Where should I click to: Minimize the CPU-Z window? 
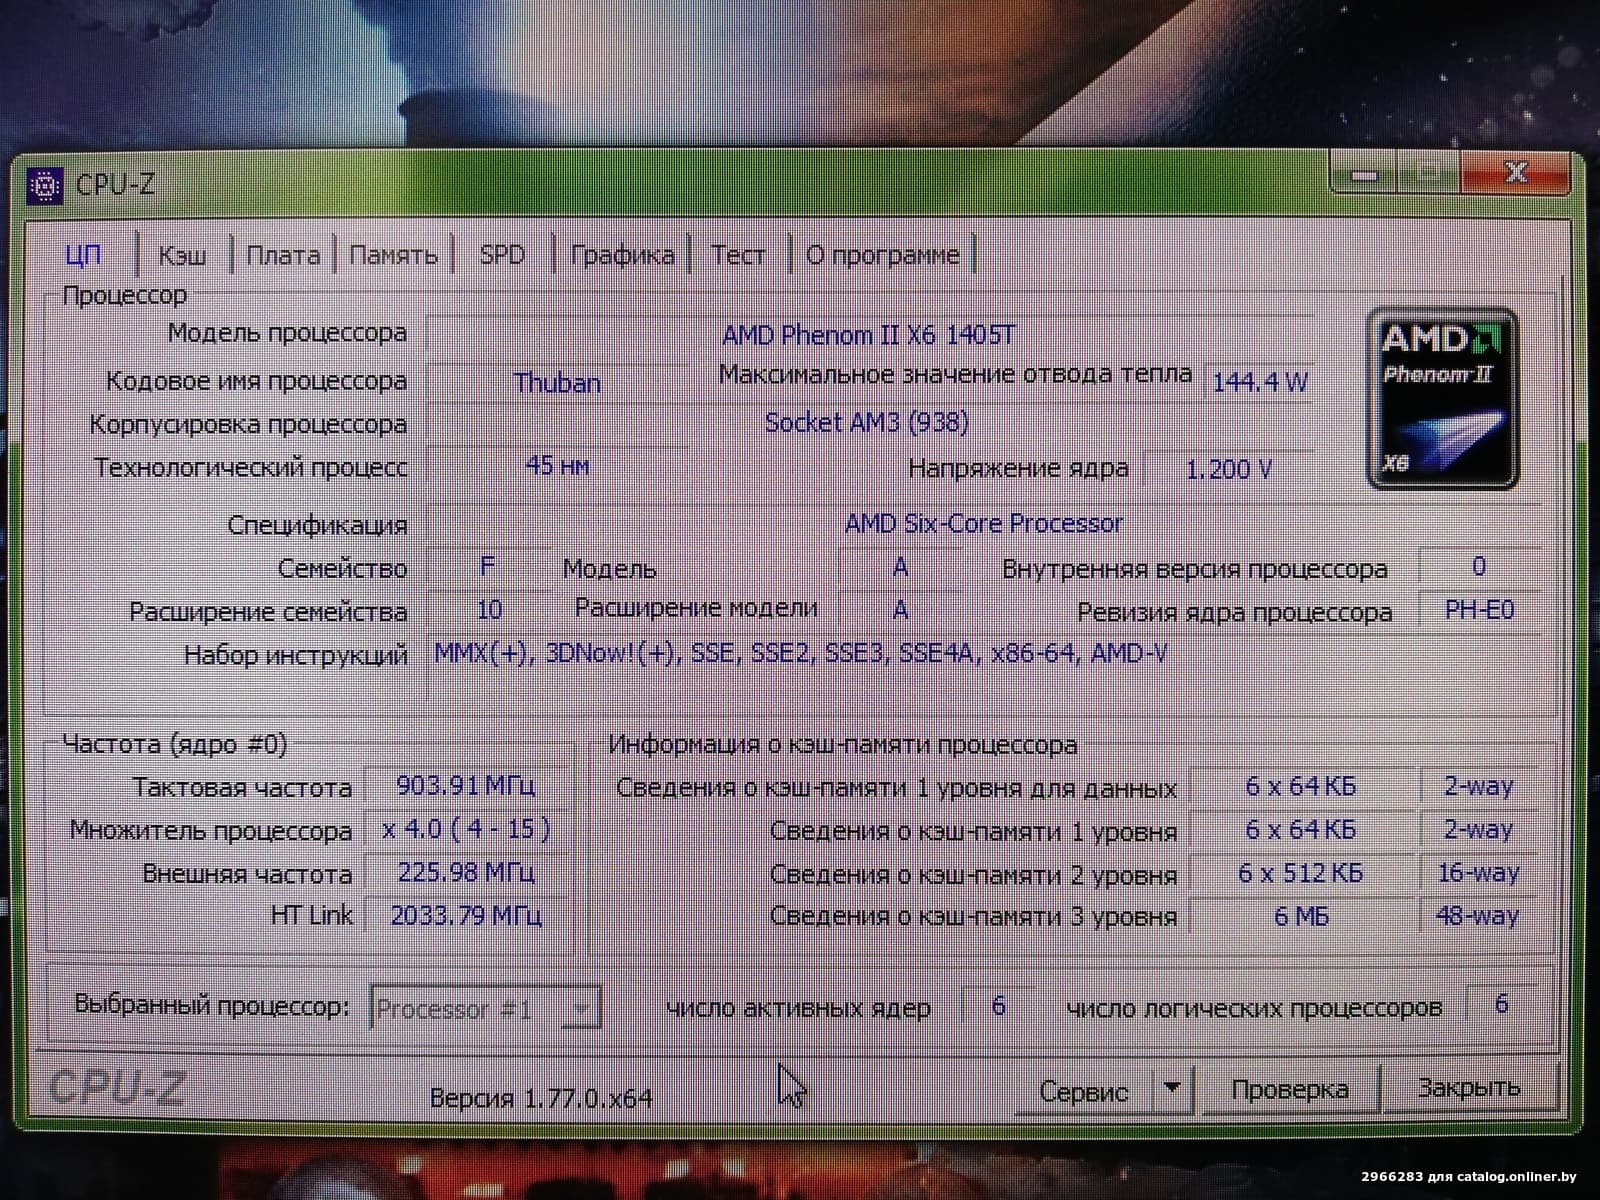(1364, 174)
